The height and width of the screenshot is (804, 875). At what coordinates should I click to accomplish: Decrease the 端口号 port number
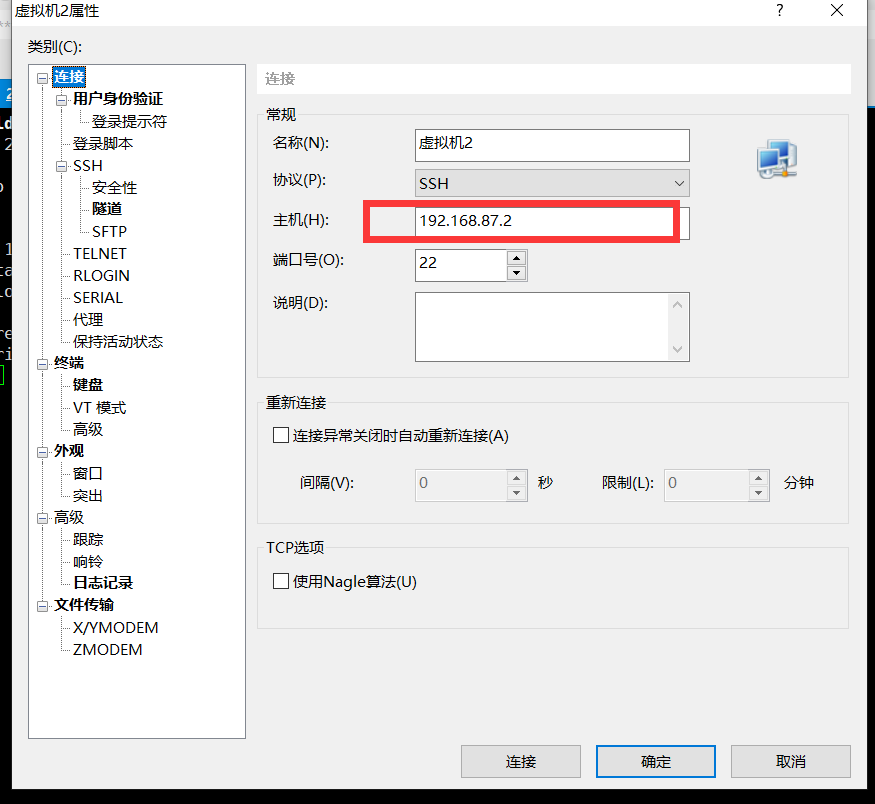coord(517,273)
